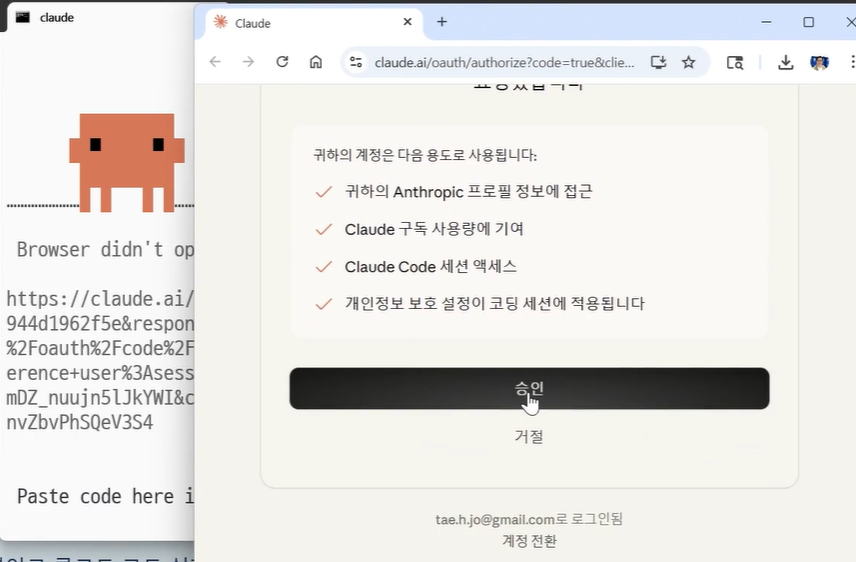856x562 pixels.
Task: Switch account via 계정 전환 link
Action: pos(529,541)
